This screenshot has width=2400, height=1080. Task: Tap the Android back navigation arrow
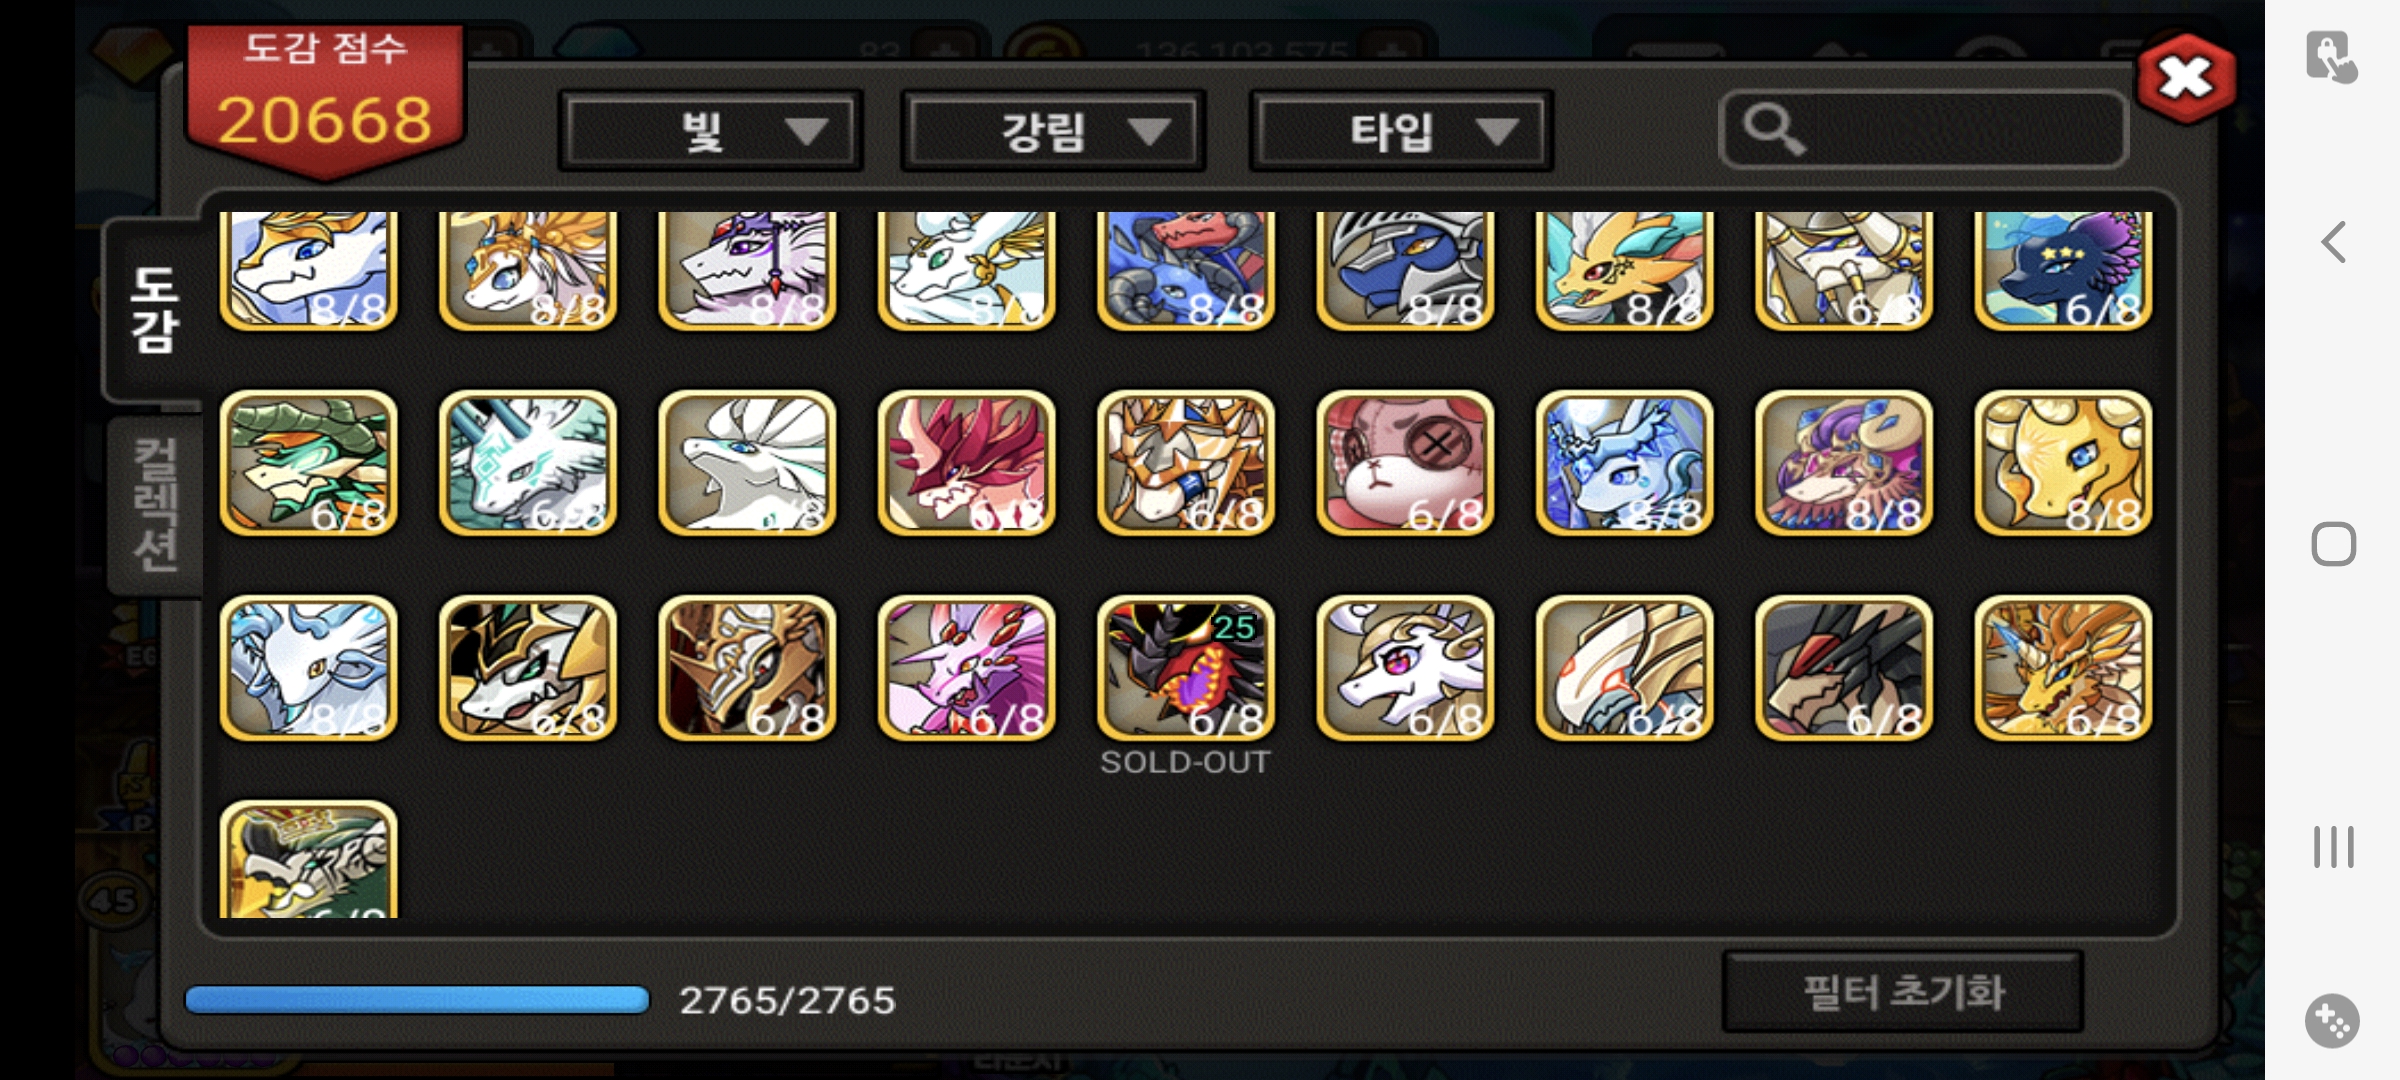2333,242
